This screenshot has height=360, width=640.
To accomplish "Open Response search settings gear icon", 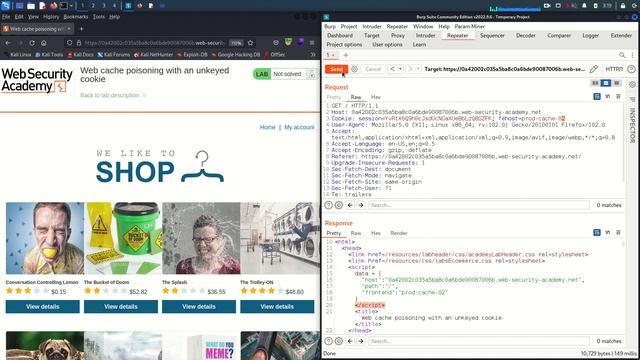I will 339,341.
